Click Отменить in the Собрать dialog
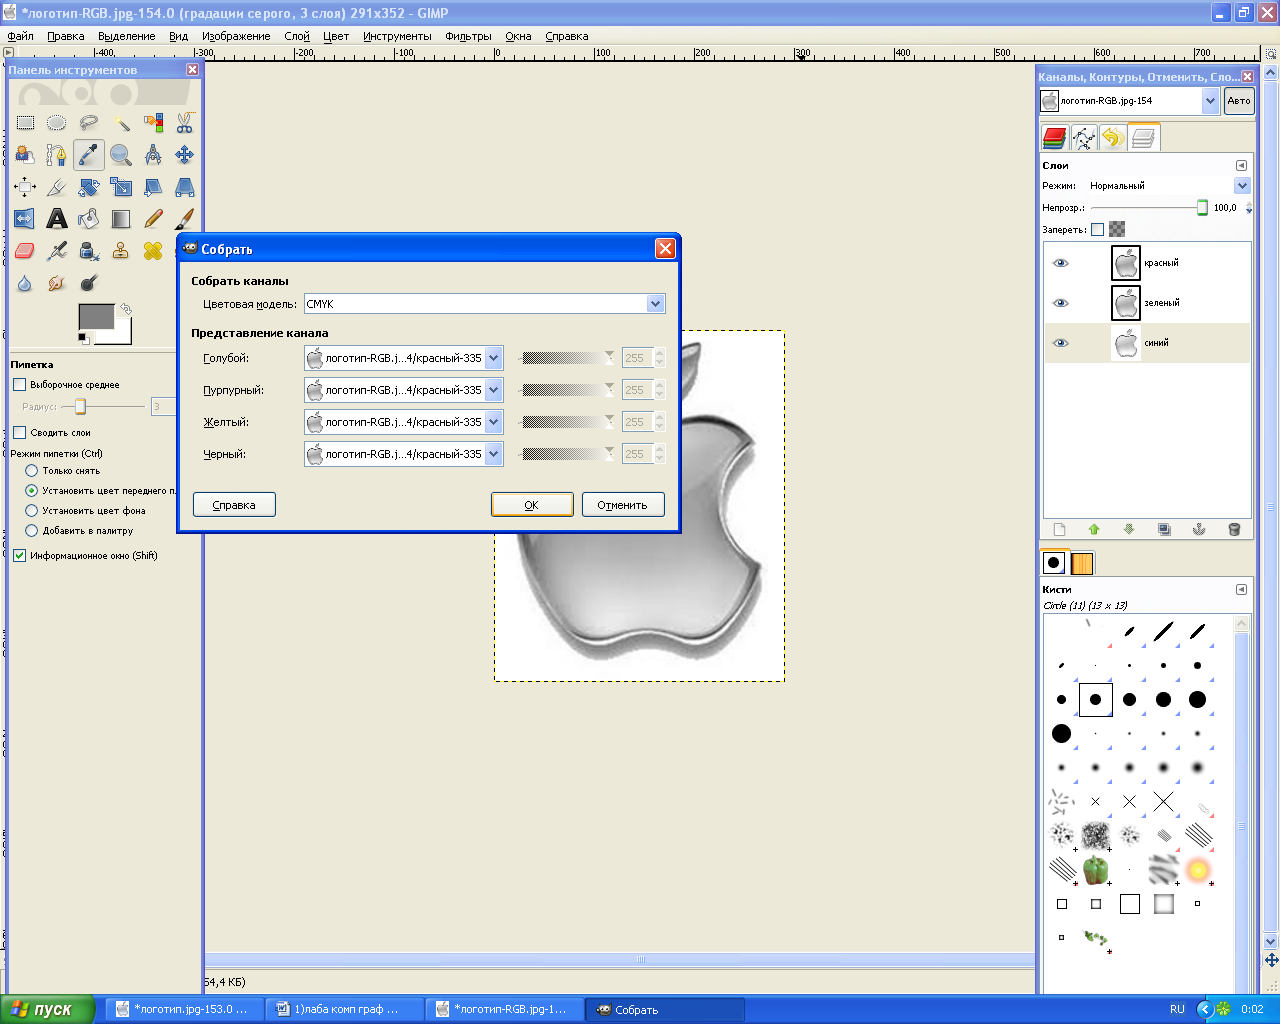1280x1024 pixels. click(622, 505)
